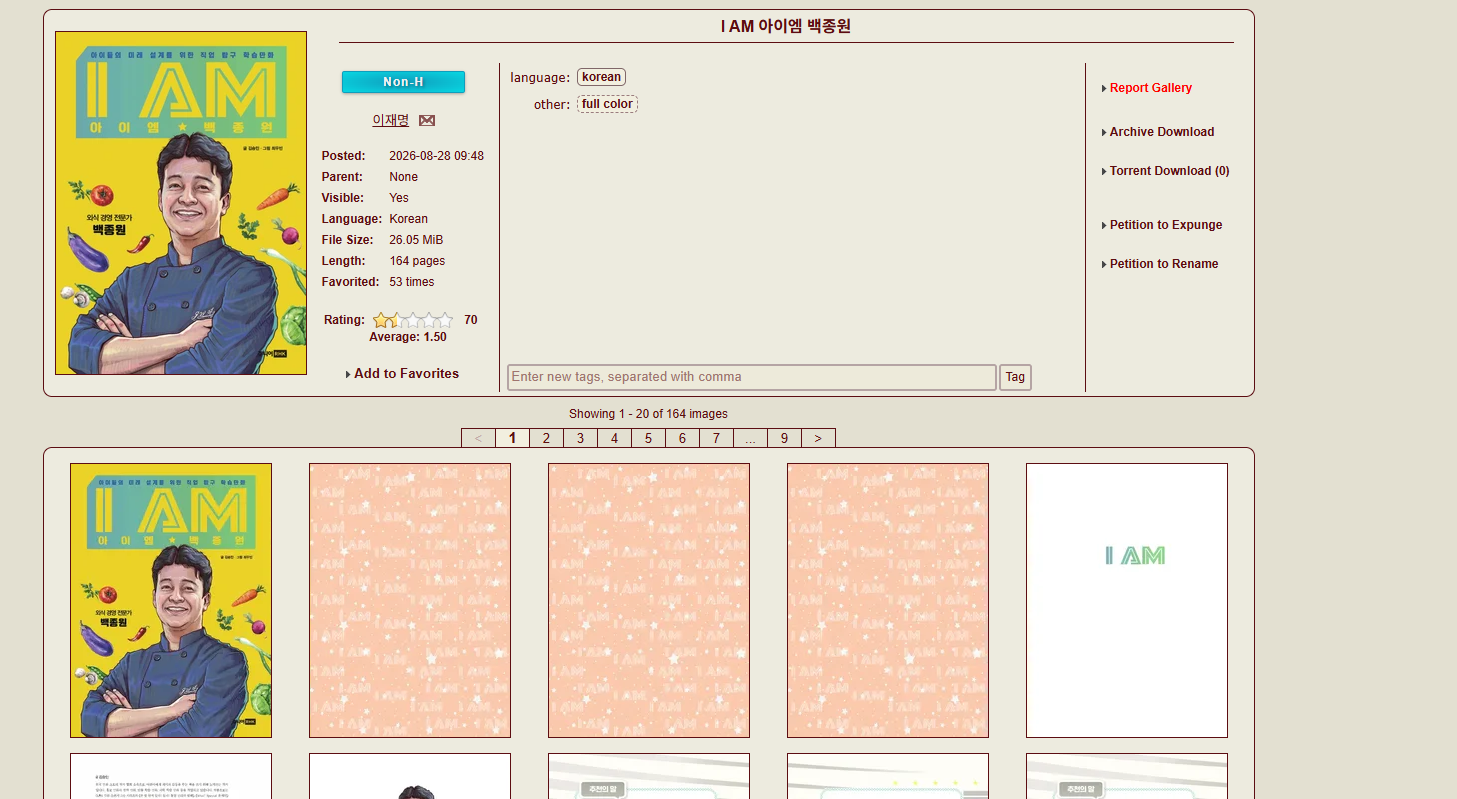Click the Visible value Yes
This screenshot has width=1457, height=799.
pyautogui.click(x=400, y=198)
